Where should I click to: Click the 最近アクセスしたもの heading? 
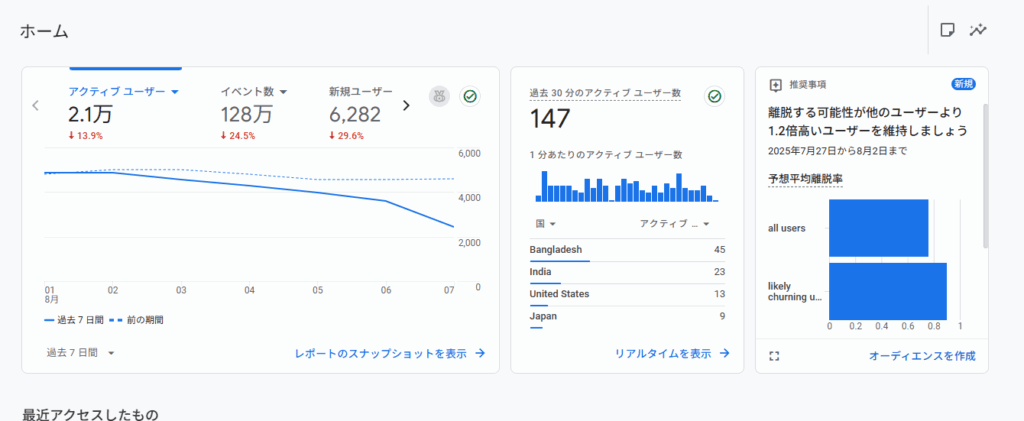point(90,414)
